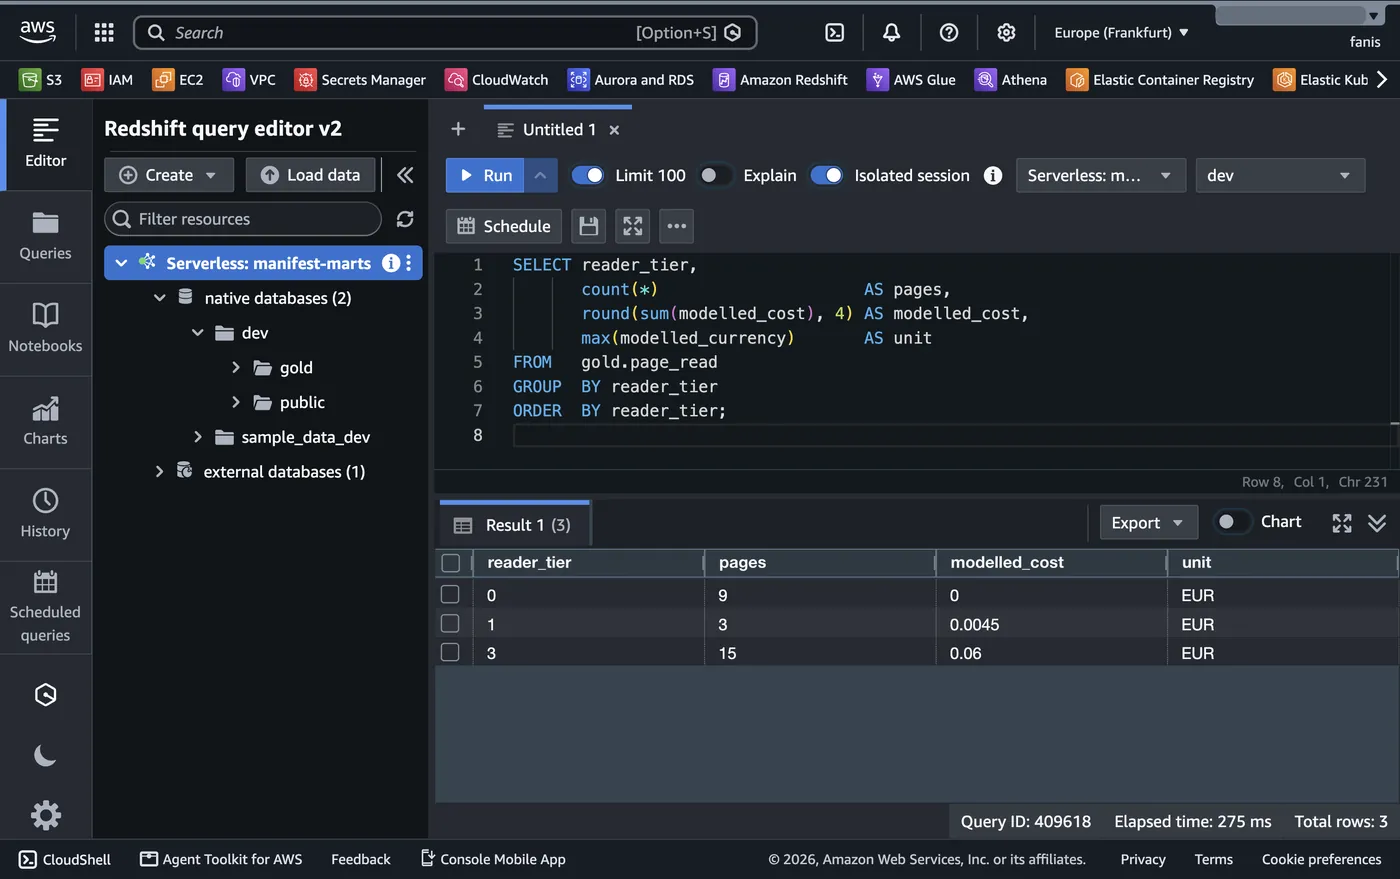
Task: Open the dev database selector
Action: [x=1280, y=175]
